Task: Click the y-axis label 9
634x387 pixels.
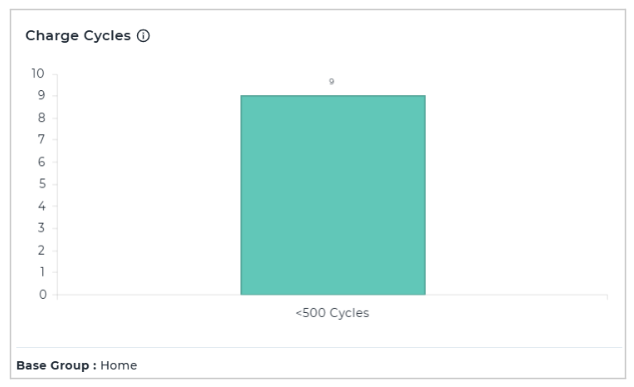Action: (x=42, y=95)
